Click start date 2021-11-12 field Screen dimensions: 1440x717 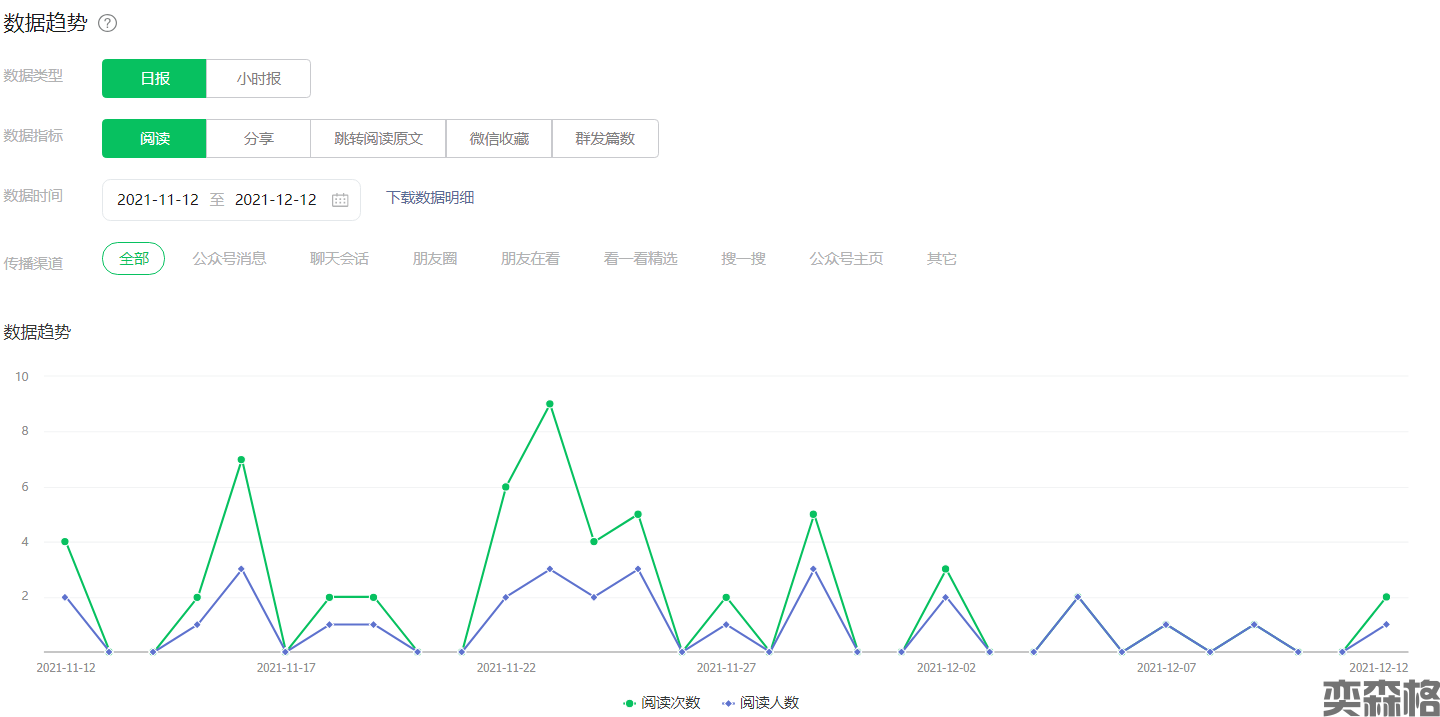pos(158,200)
